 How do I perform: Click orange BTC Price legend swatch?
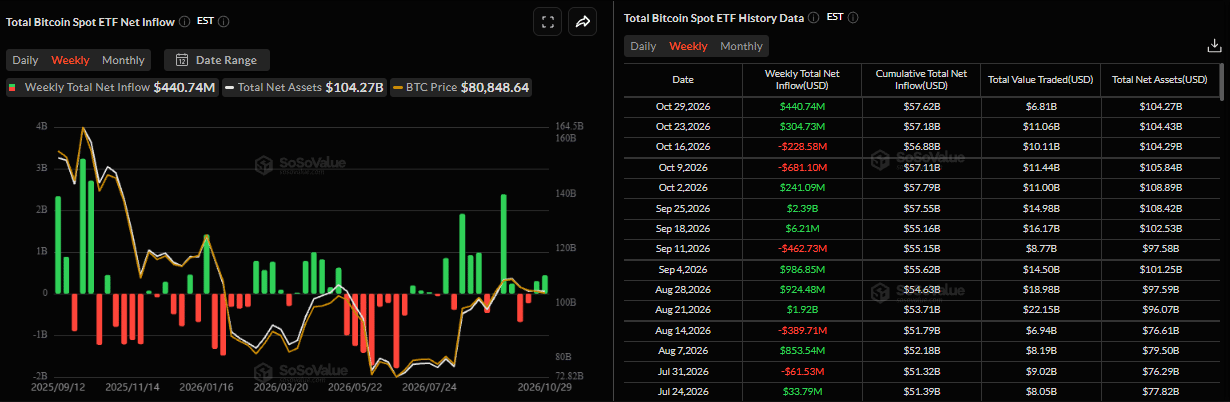click(398, 87)
